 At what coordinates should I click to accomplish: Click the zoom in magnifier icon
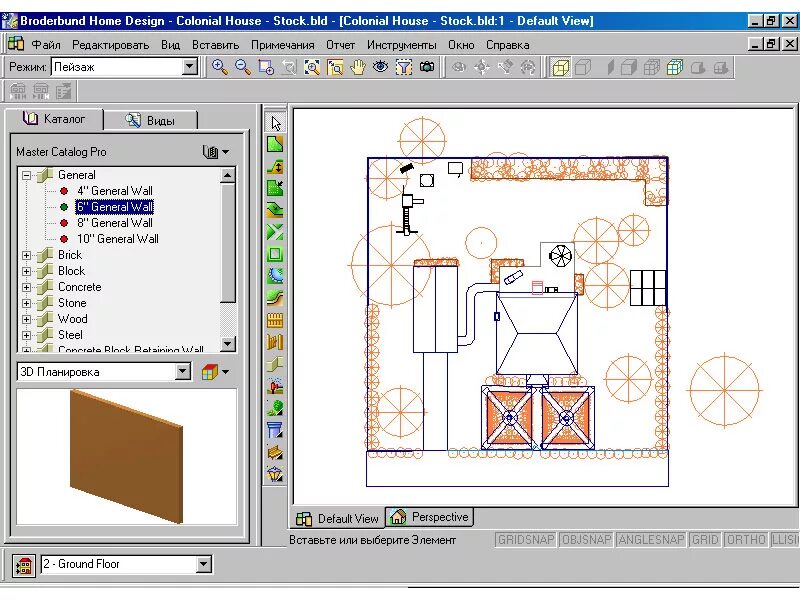[220, 67]
